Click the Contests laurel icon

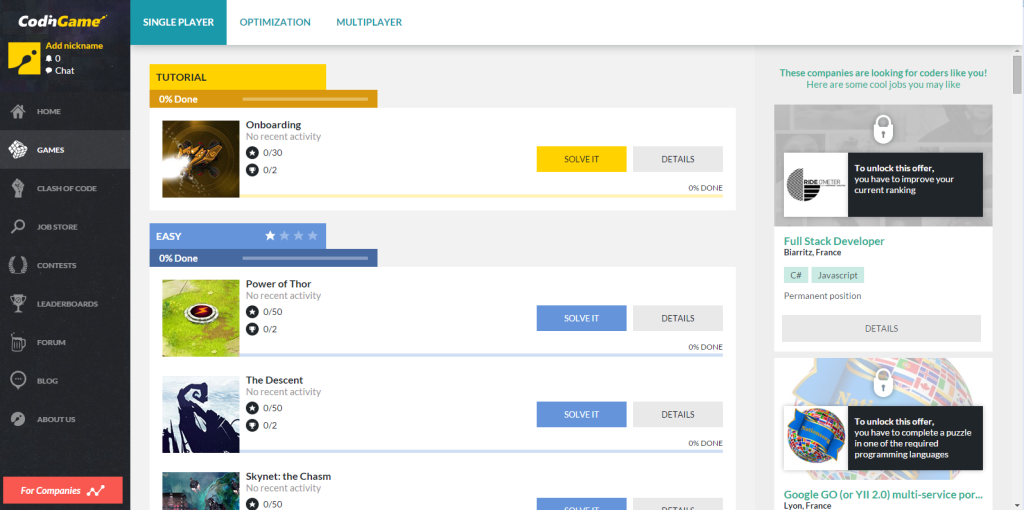pyautogui.click(x=18, y=265)
